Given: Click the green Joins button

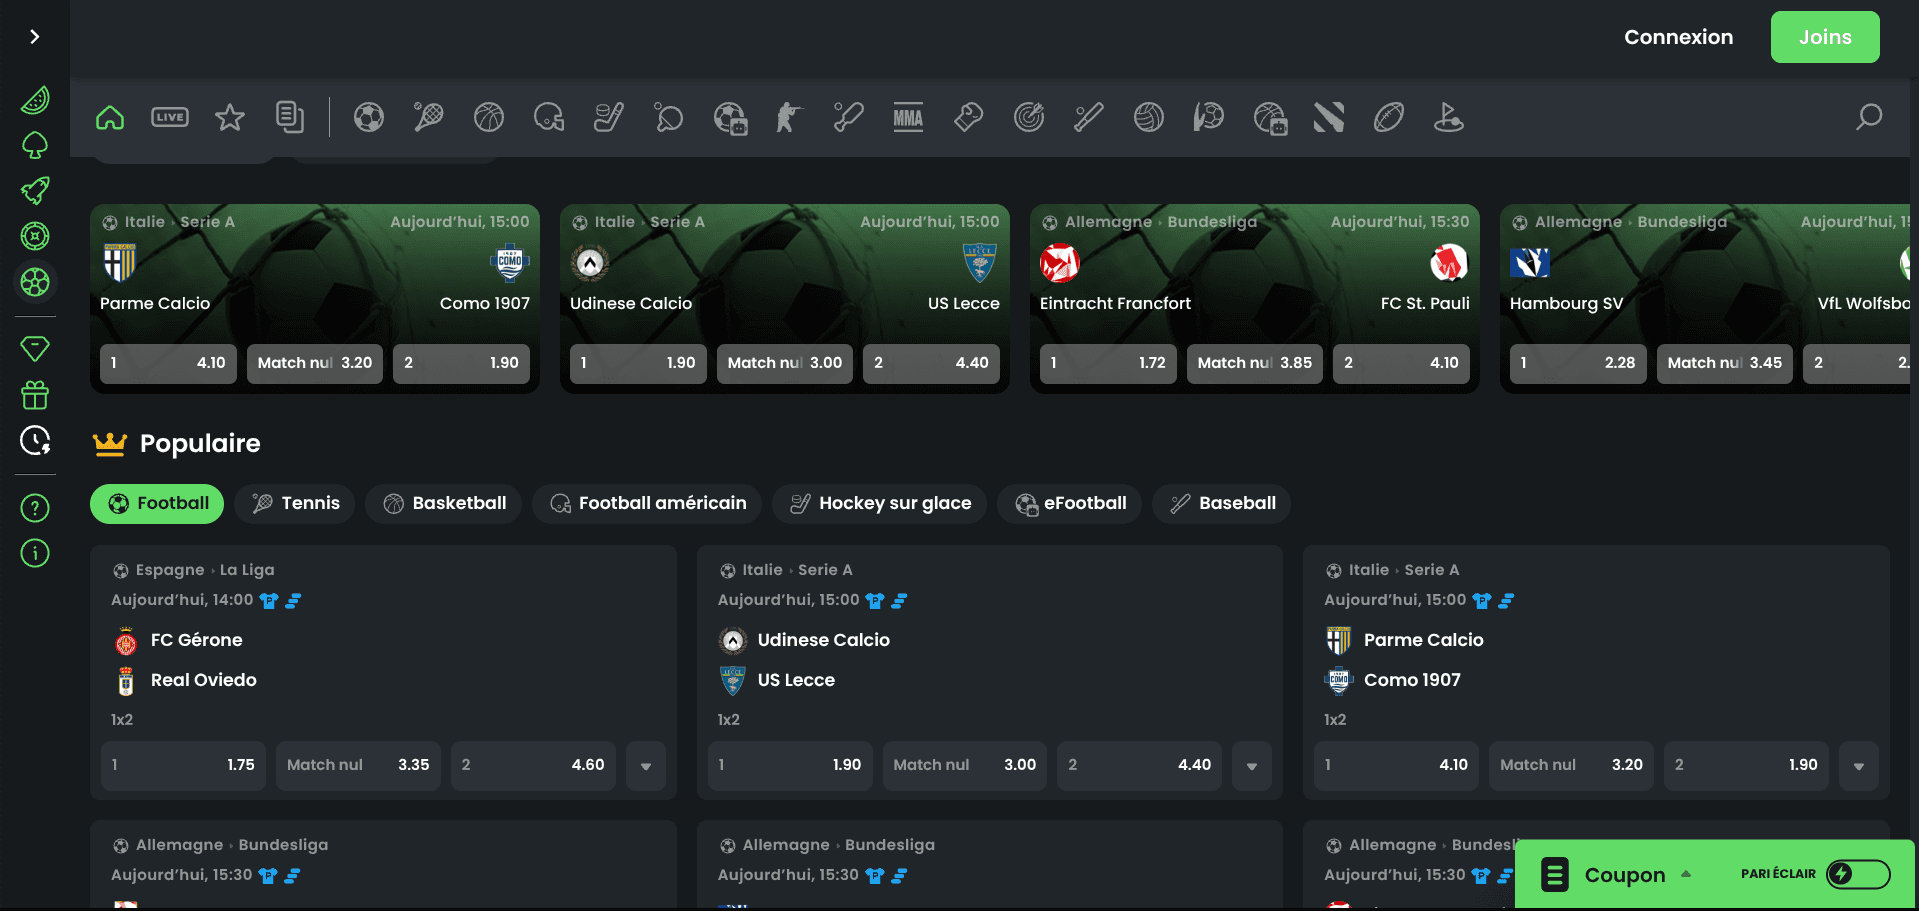Looking at the screenshot, I should pos(1825,37).
